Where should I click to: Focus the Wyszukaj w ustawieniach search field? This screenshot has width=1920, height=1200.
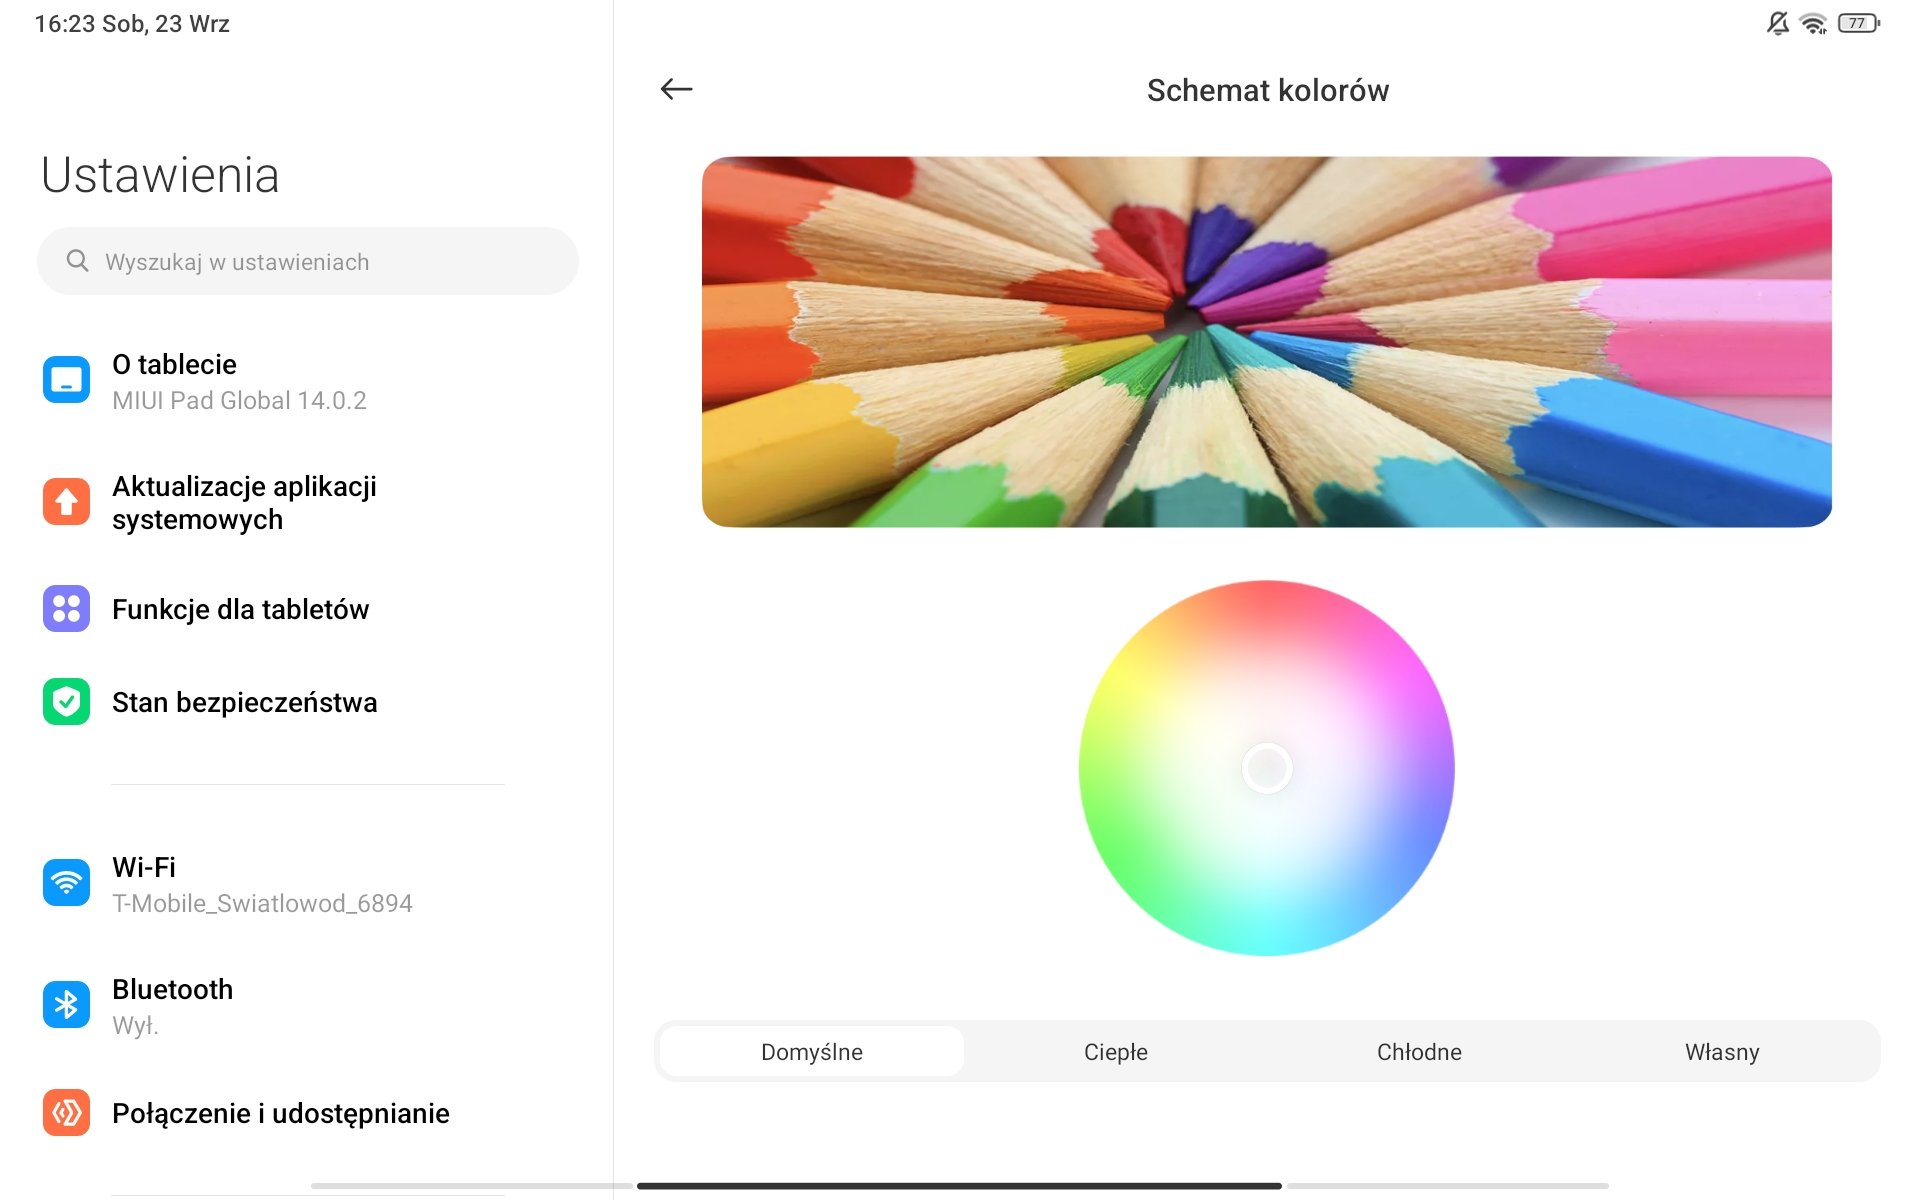(x=308, y=261)
